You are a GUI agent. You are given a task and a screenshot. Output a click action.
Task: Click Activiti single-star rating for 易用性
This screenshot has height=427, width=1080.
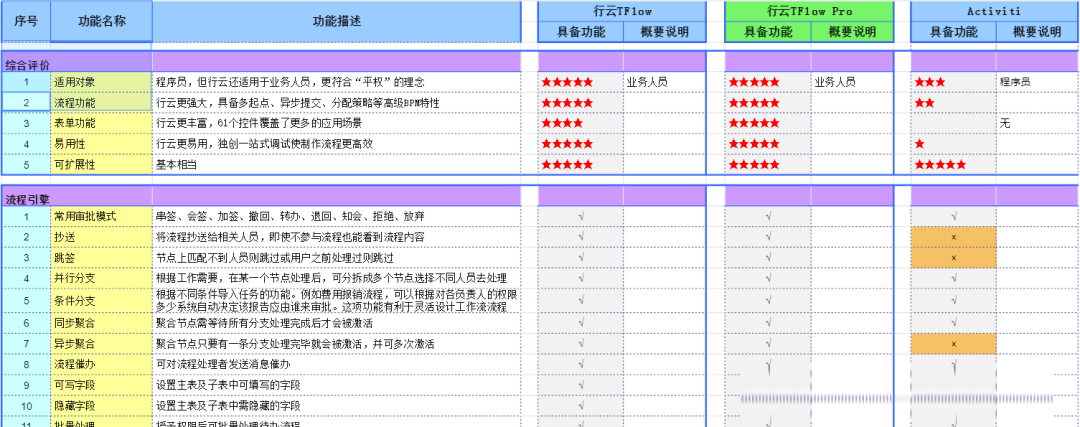(x=920, y=144)
